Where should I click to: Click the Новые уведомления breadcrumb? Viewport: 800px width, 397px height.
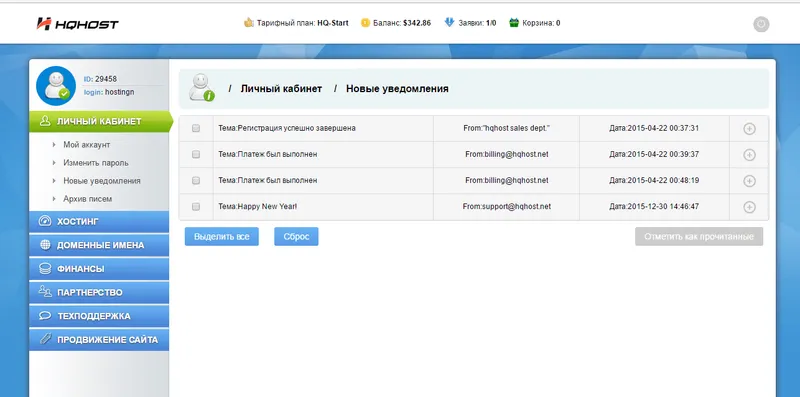pyautogui.click(x=397, y=89)
